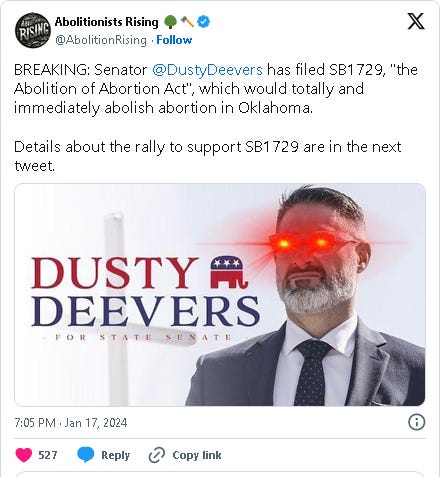Open the tweet info circle icon

click(416, 422)
